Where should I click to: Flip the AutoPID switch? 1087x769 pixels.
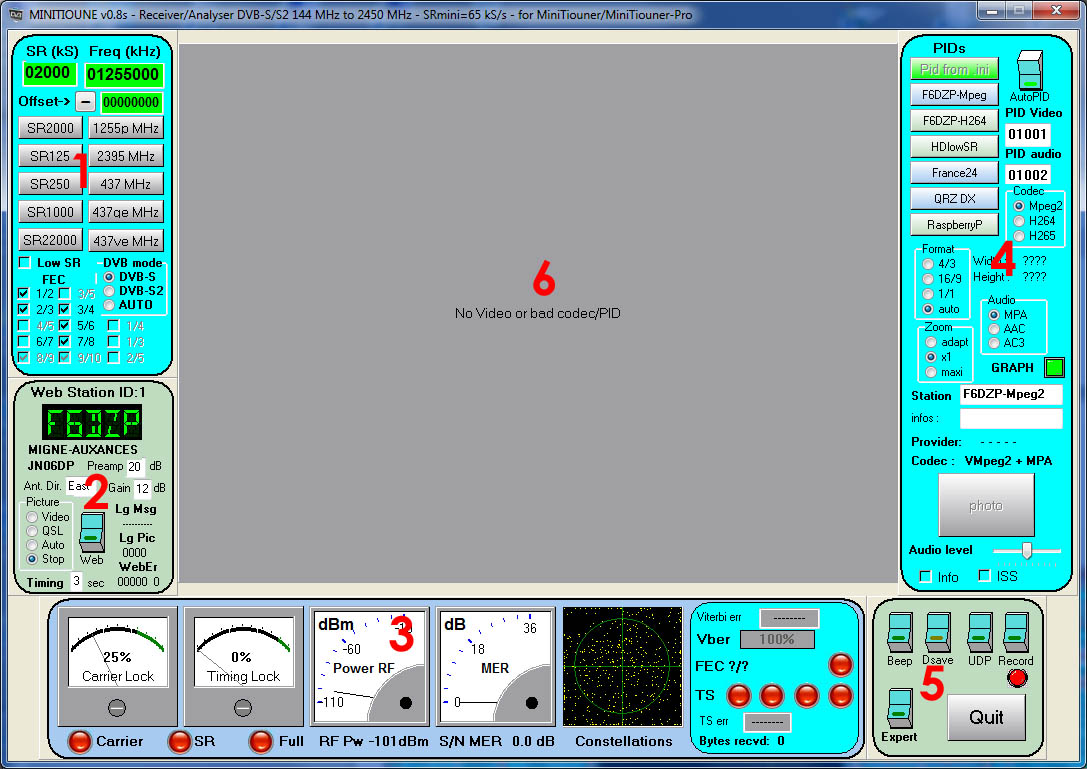(x=1029, y=70)
